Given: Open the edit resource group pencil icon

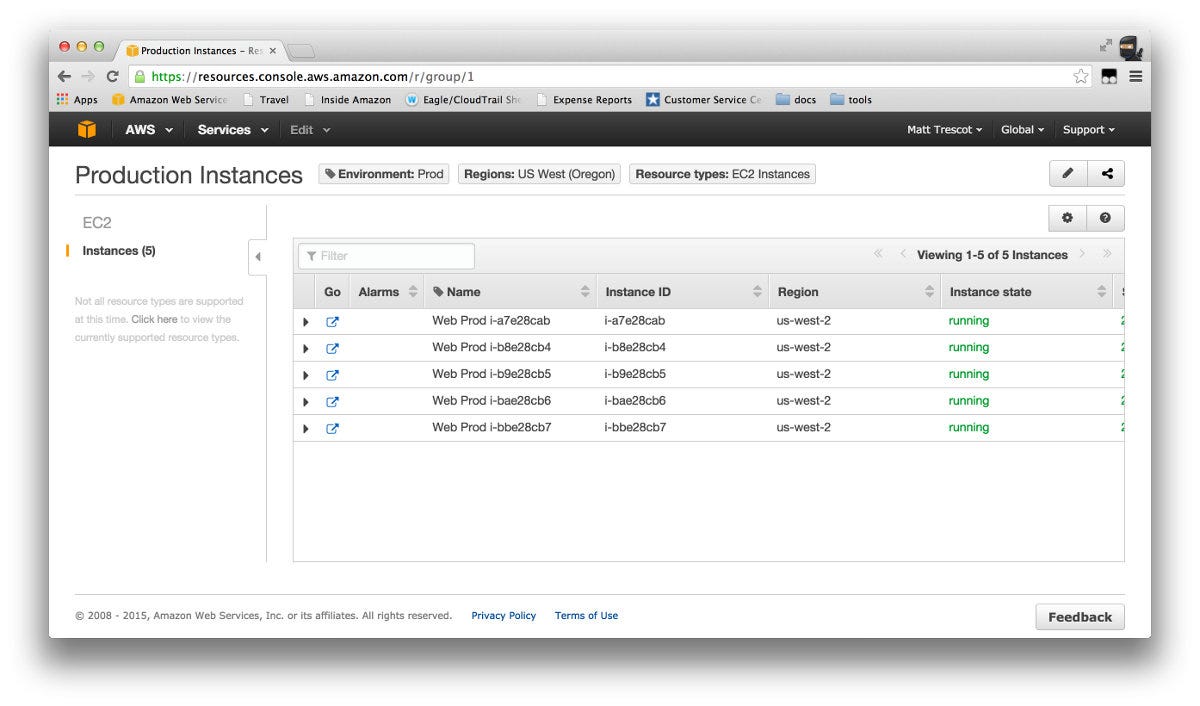Looking at the screenshot, I should [x=1066, y=173].
